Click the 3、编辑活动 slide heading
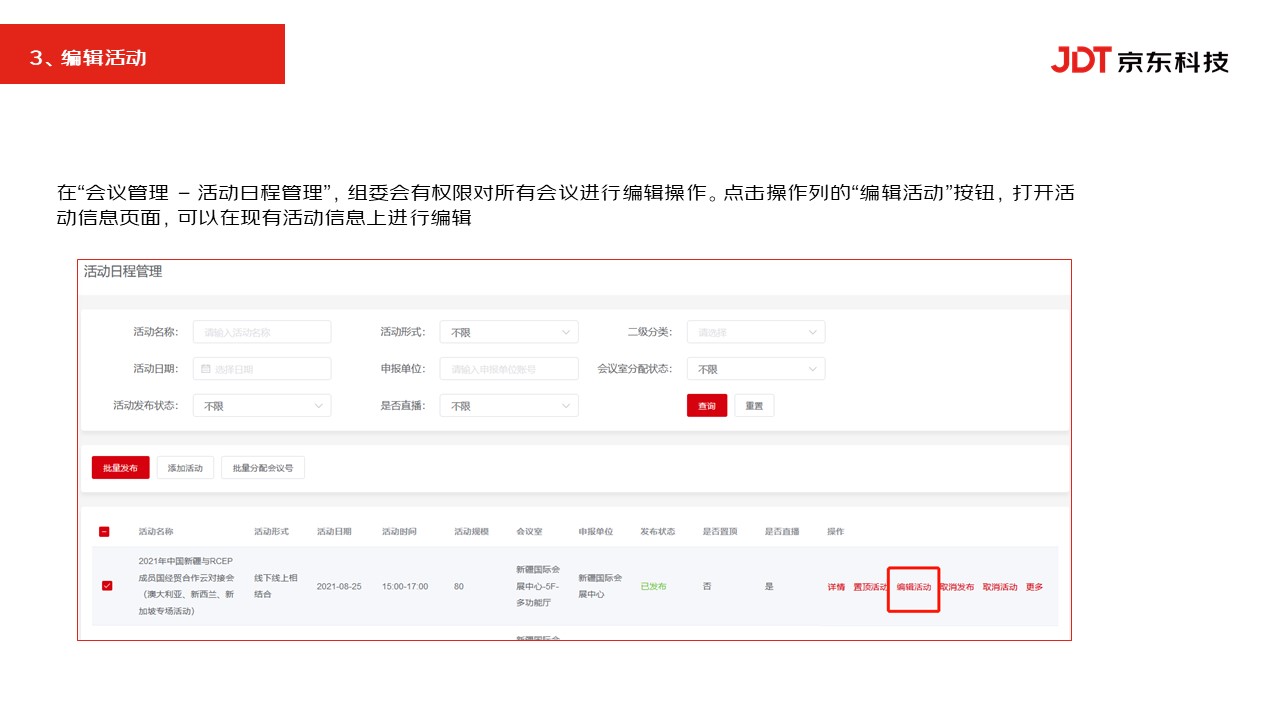This screenshot has width=1280, height=720. click(x=88, y=58)
